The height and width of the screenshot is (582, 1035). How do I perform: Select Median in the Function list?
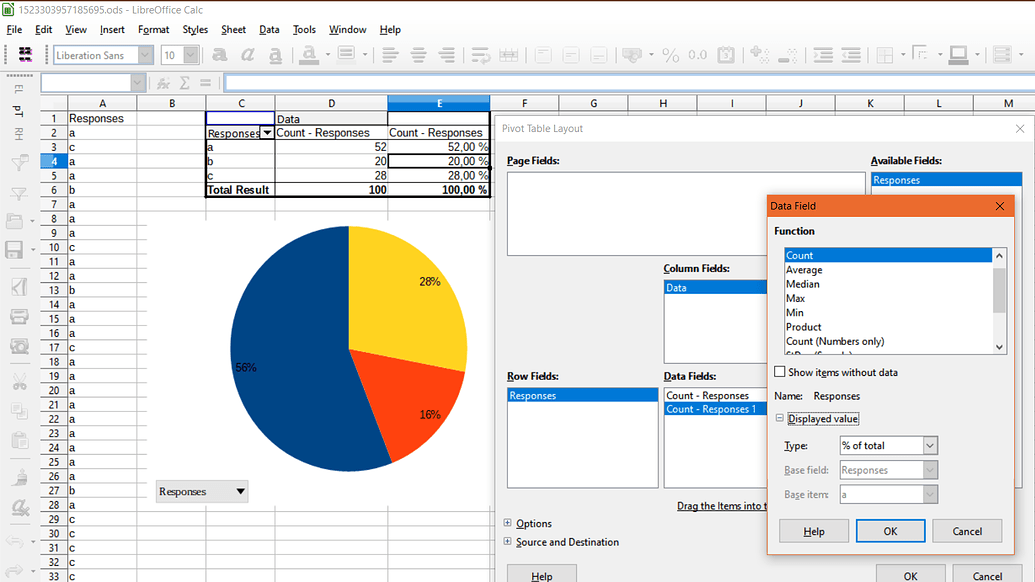(888, 284)
